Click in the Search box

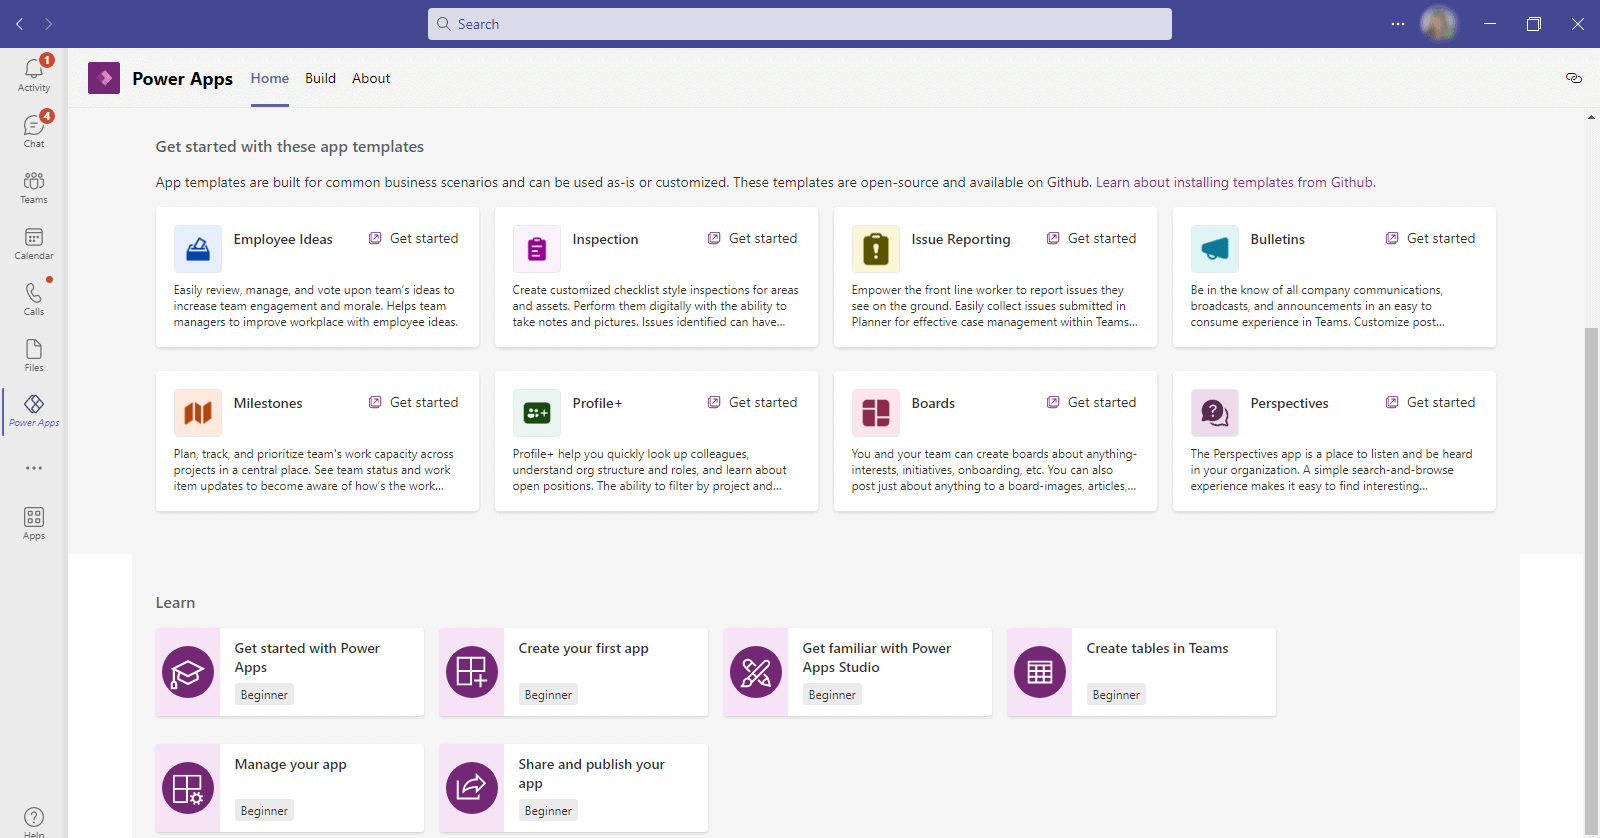click(800, 24)
